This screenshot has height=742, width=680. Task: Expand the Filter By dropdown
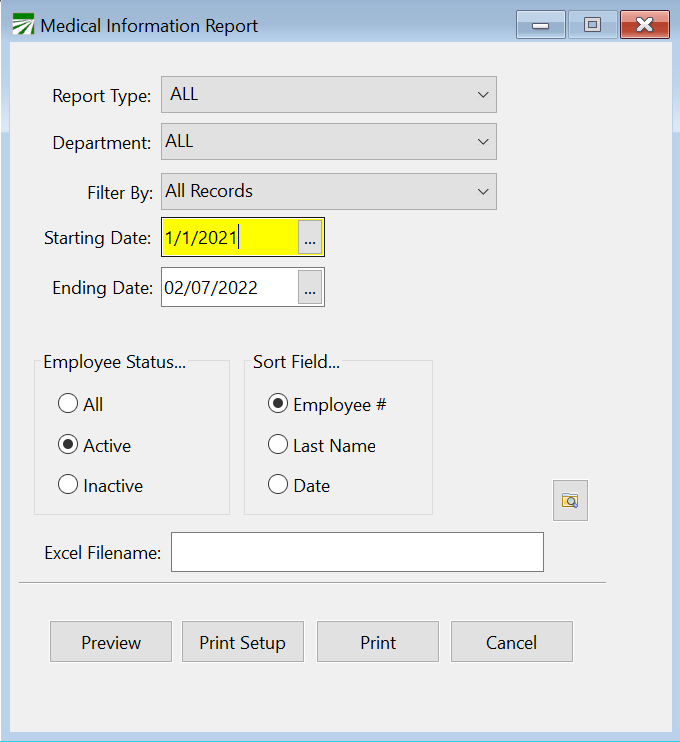[x=483, y=191]
